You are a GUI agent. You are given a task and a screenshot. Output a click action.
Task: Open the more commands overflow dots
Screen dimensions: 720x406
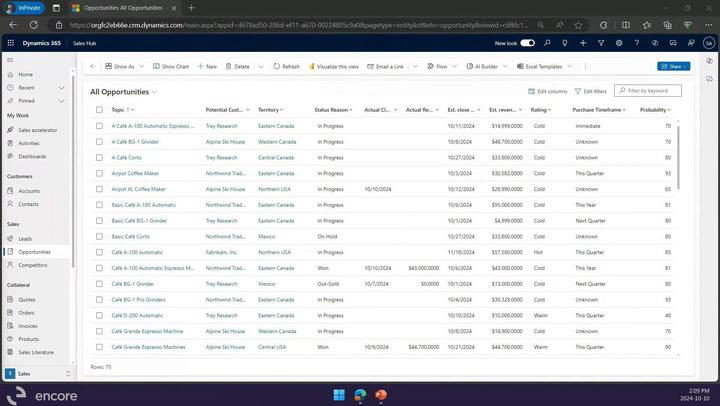tap(585, 66)
